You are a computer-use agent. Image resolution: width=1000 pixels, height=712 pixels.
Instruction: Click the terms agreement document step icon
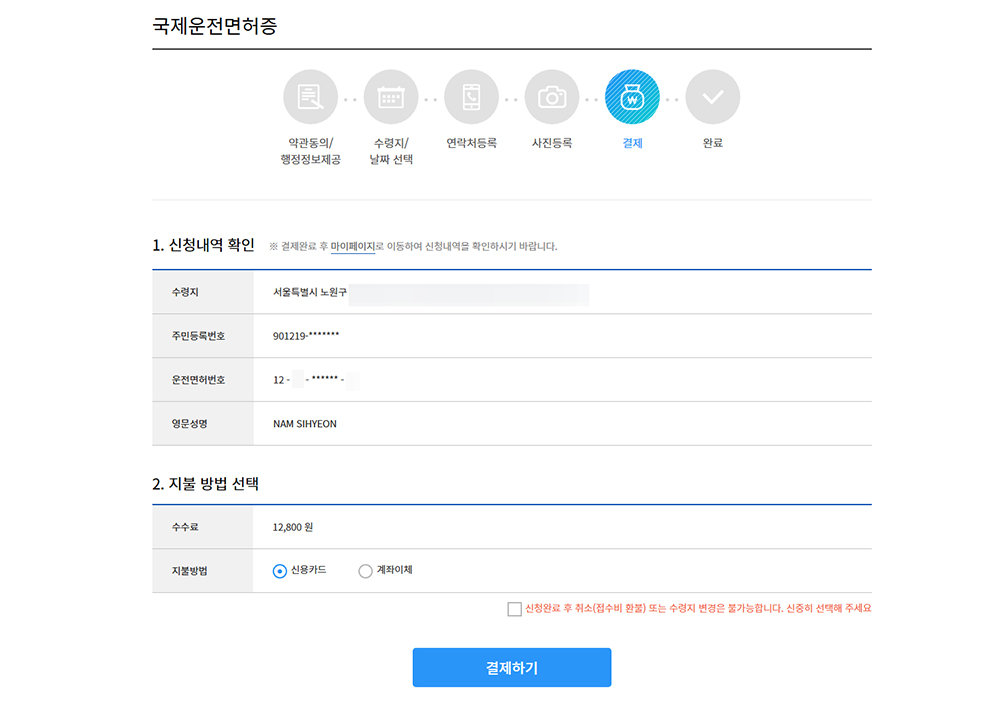(x=310, y=97)
